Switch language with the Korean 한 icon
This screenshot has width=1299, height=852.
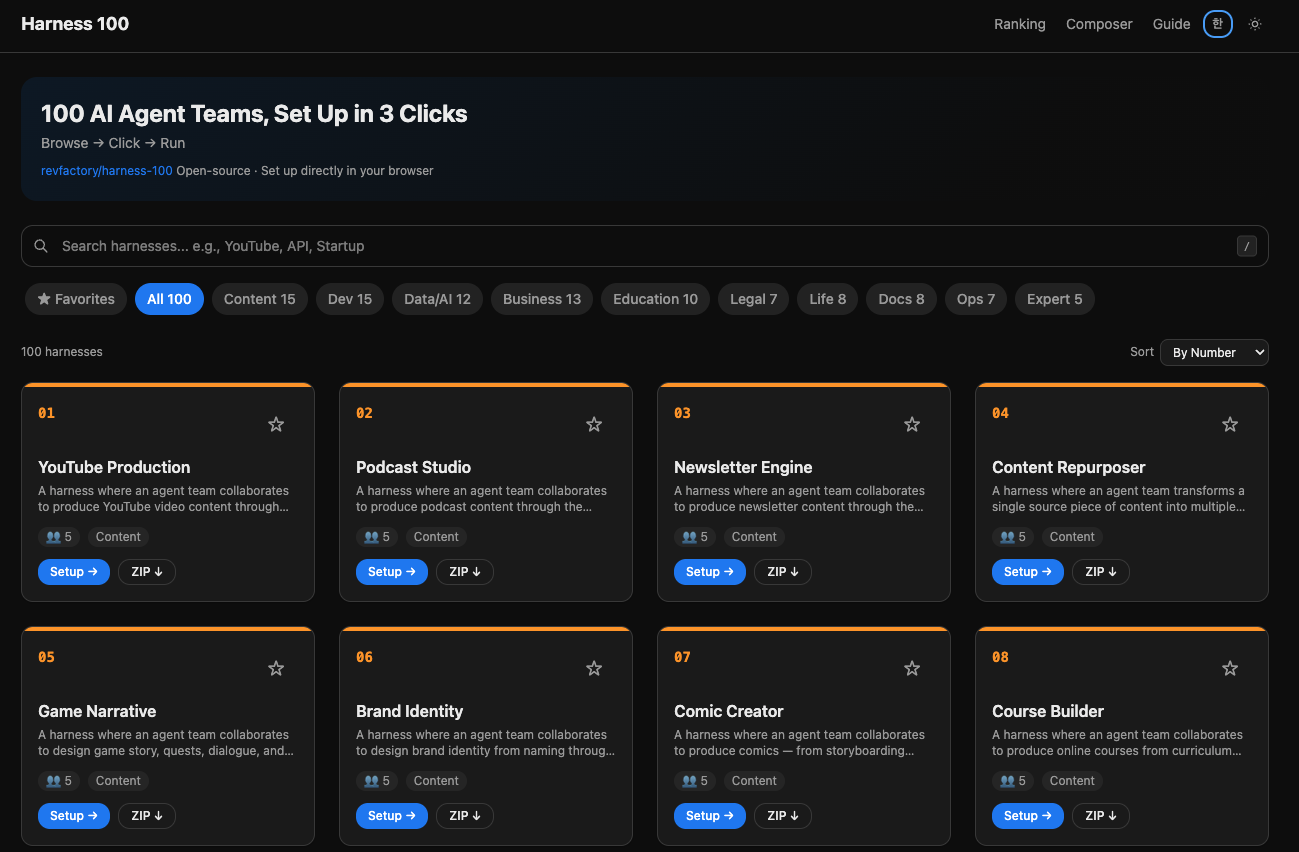click(1217, 24)
